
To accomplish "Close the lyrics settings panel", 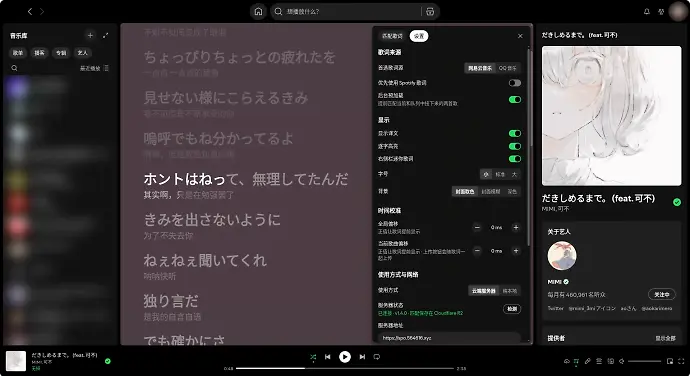I will (520, 36).
